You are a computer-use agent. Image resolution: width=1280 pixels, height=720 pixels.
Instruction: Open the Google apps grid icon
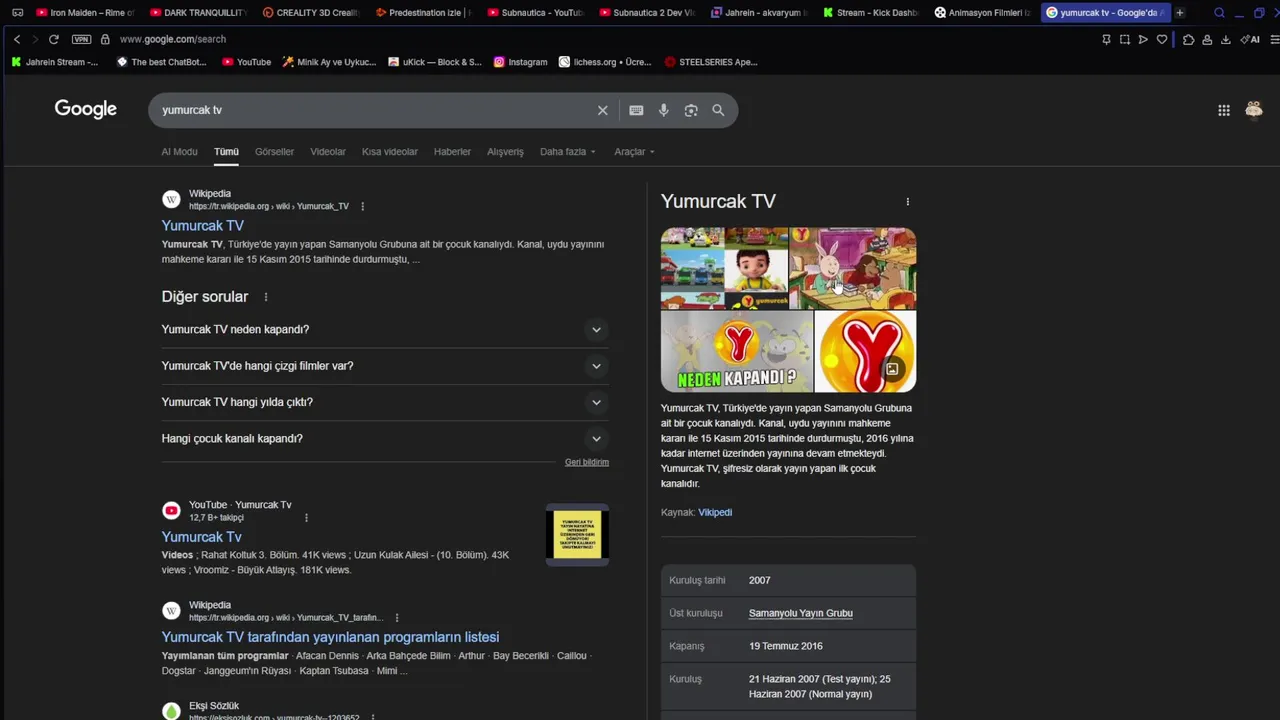(x=1224, y=110)
